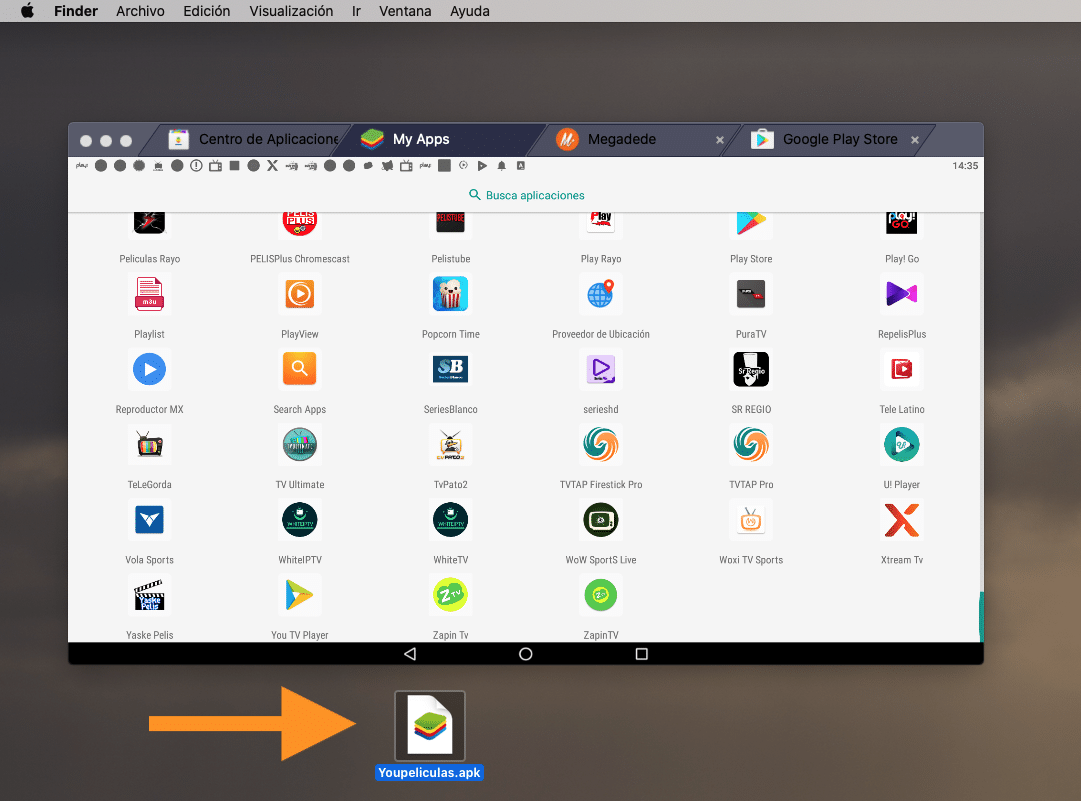1081x801 pixels.
Task: Open the RepelisPlus app
Action: pos(901,295)
